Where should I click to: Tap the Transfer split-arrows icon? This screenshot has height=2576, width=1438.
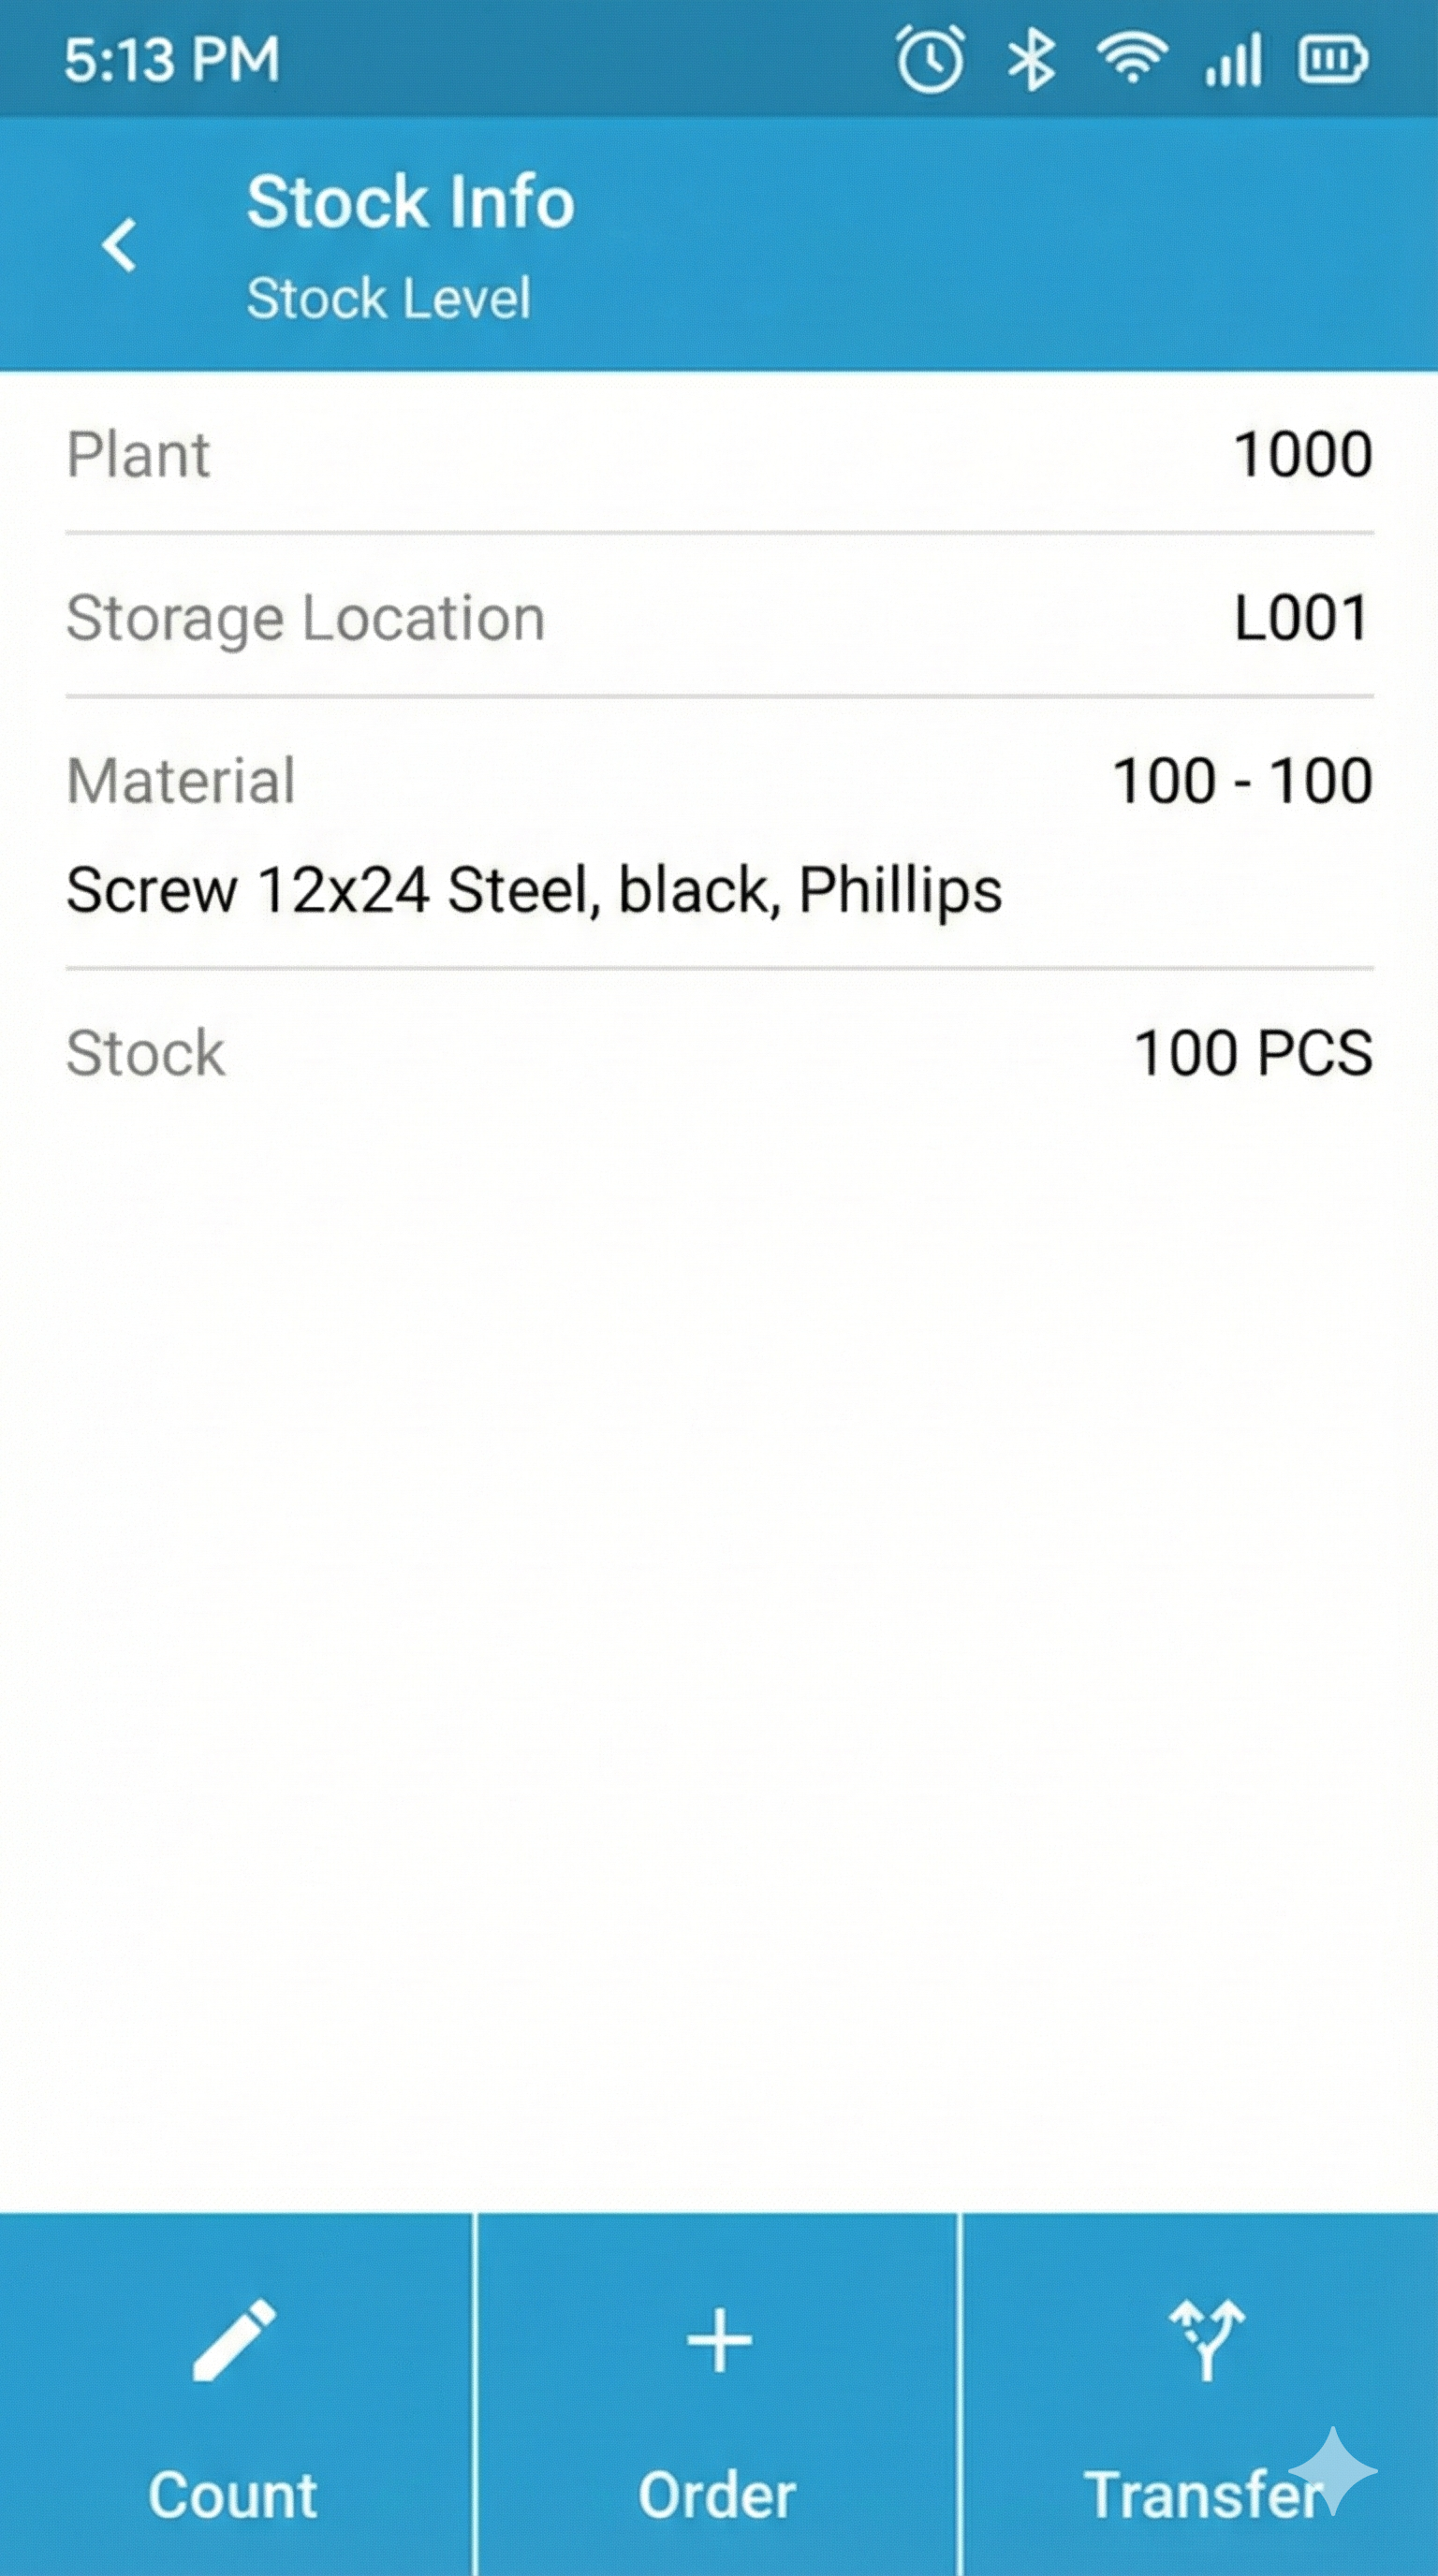(1207, 2338)
